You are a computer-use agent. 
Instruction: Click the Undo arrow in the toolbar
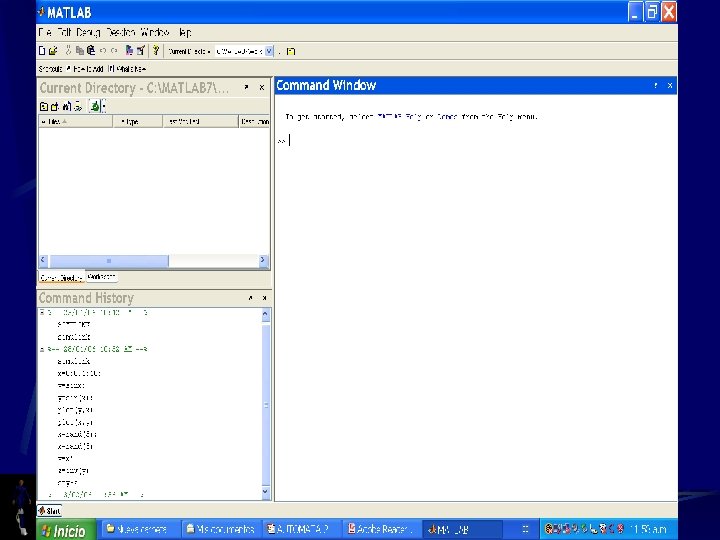pos(104,50)
